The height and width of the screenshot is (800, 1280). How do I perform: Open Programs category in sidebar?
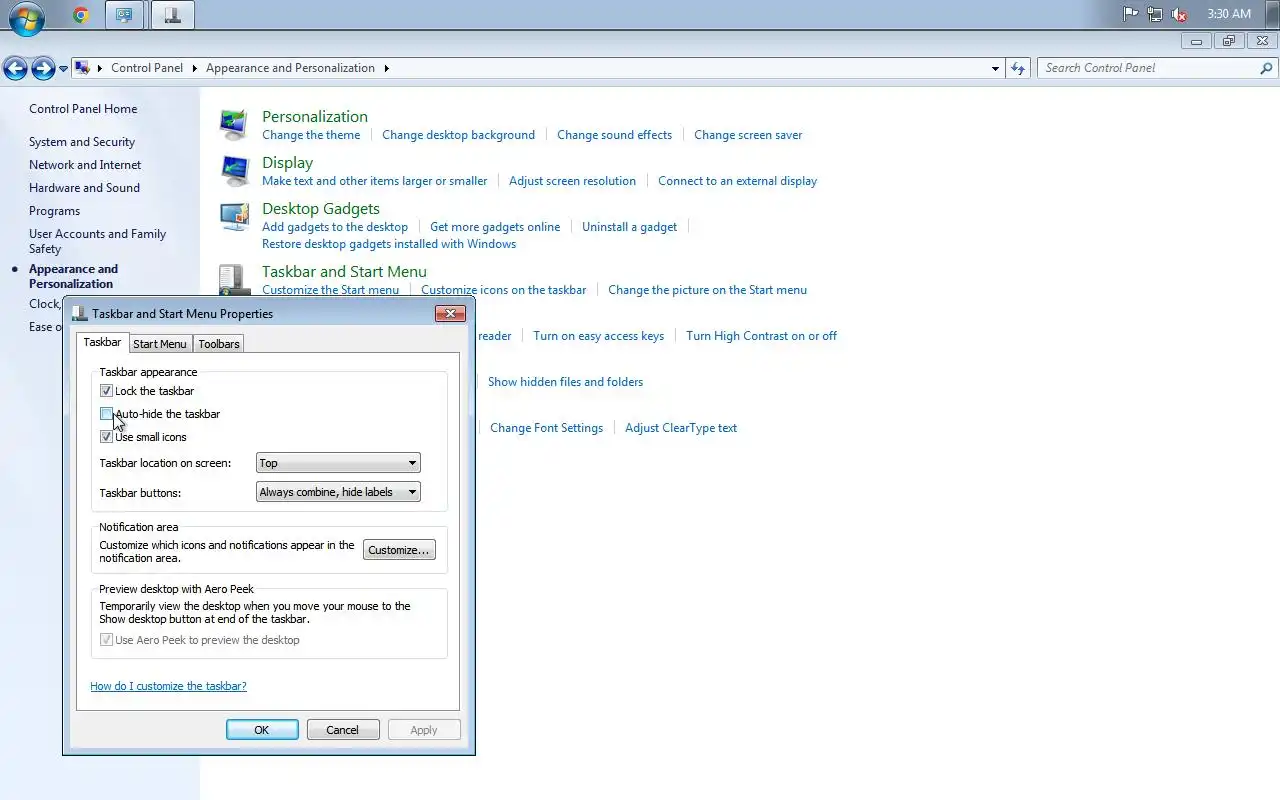pyautogui.click(x=54, y=211)
